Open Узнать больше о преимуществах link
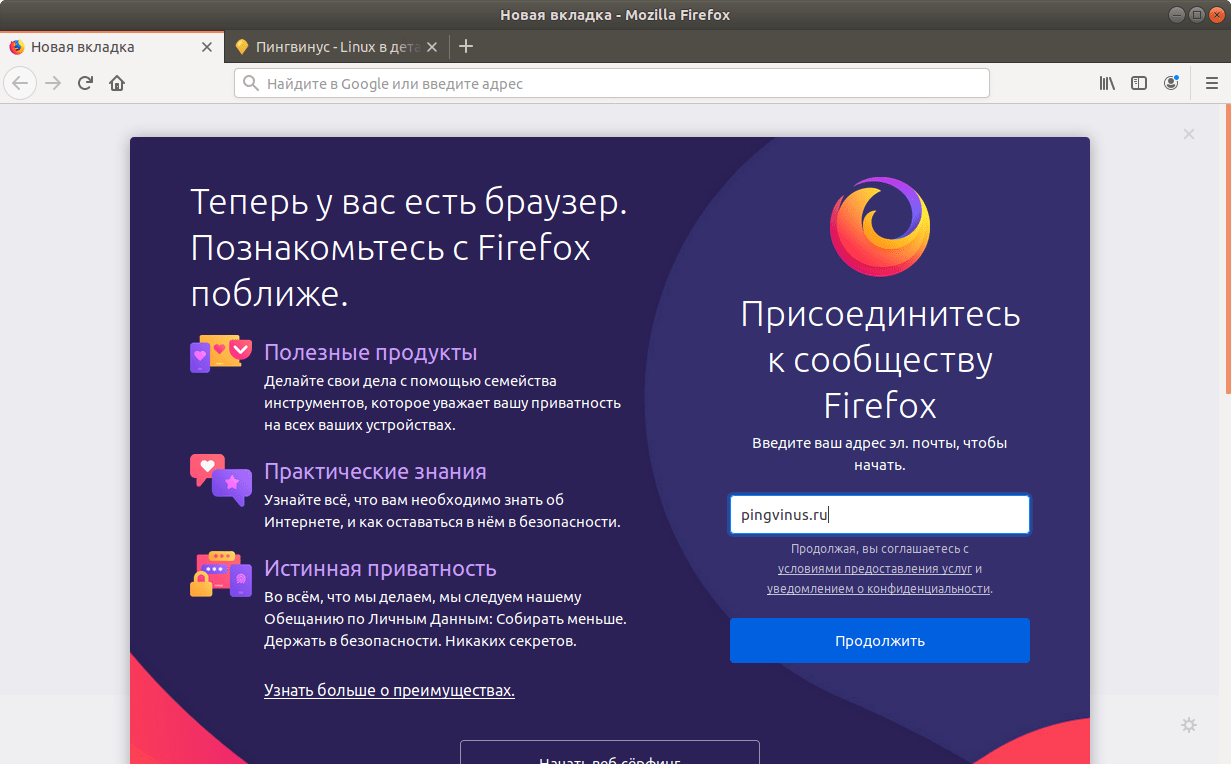Viewport: 1231px width, 764px height. click(389, 690)
